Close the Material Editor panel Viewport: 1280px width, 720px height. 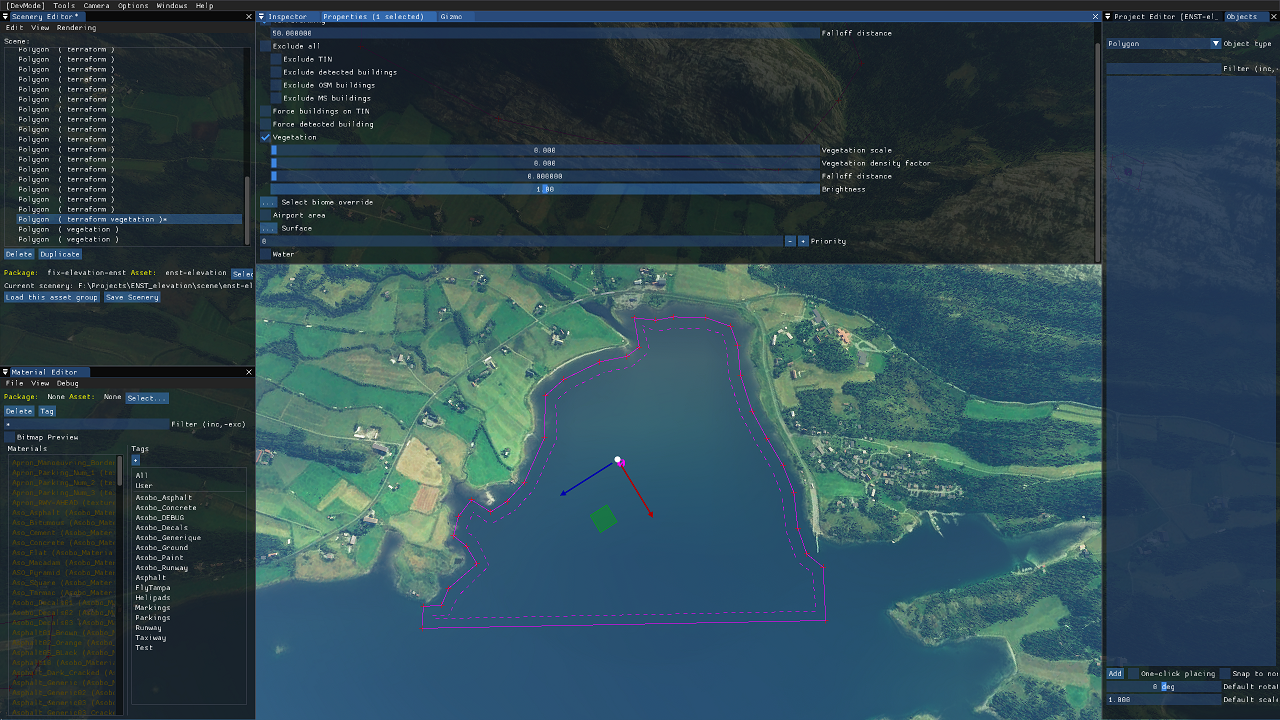tap(249, 372)
